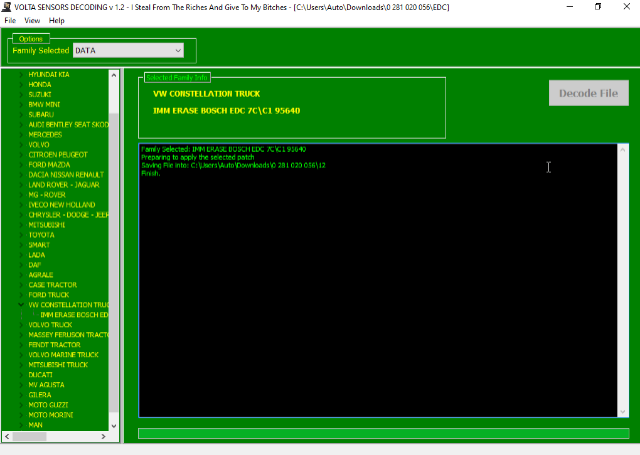This screenshot has width=640, height=455.
Task: Click log console scroll up arrow
Action: coord(622,150)
